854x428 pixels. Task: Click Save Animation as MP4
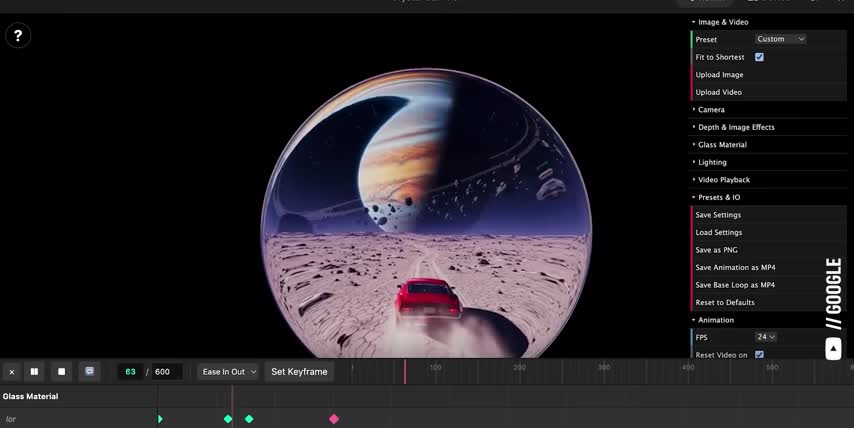click(735, 267)
